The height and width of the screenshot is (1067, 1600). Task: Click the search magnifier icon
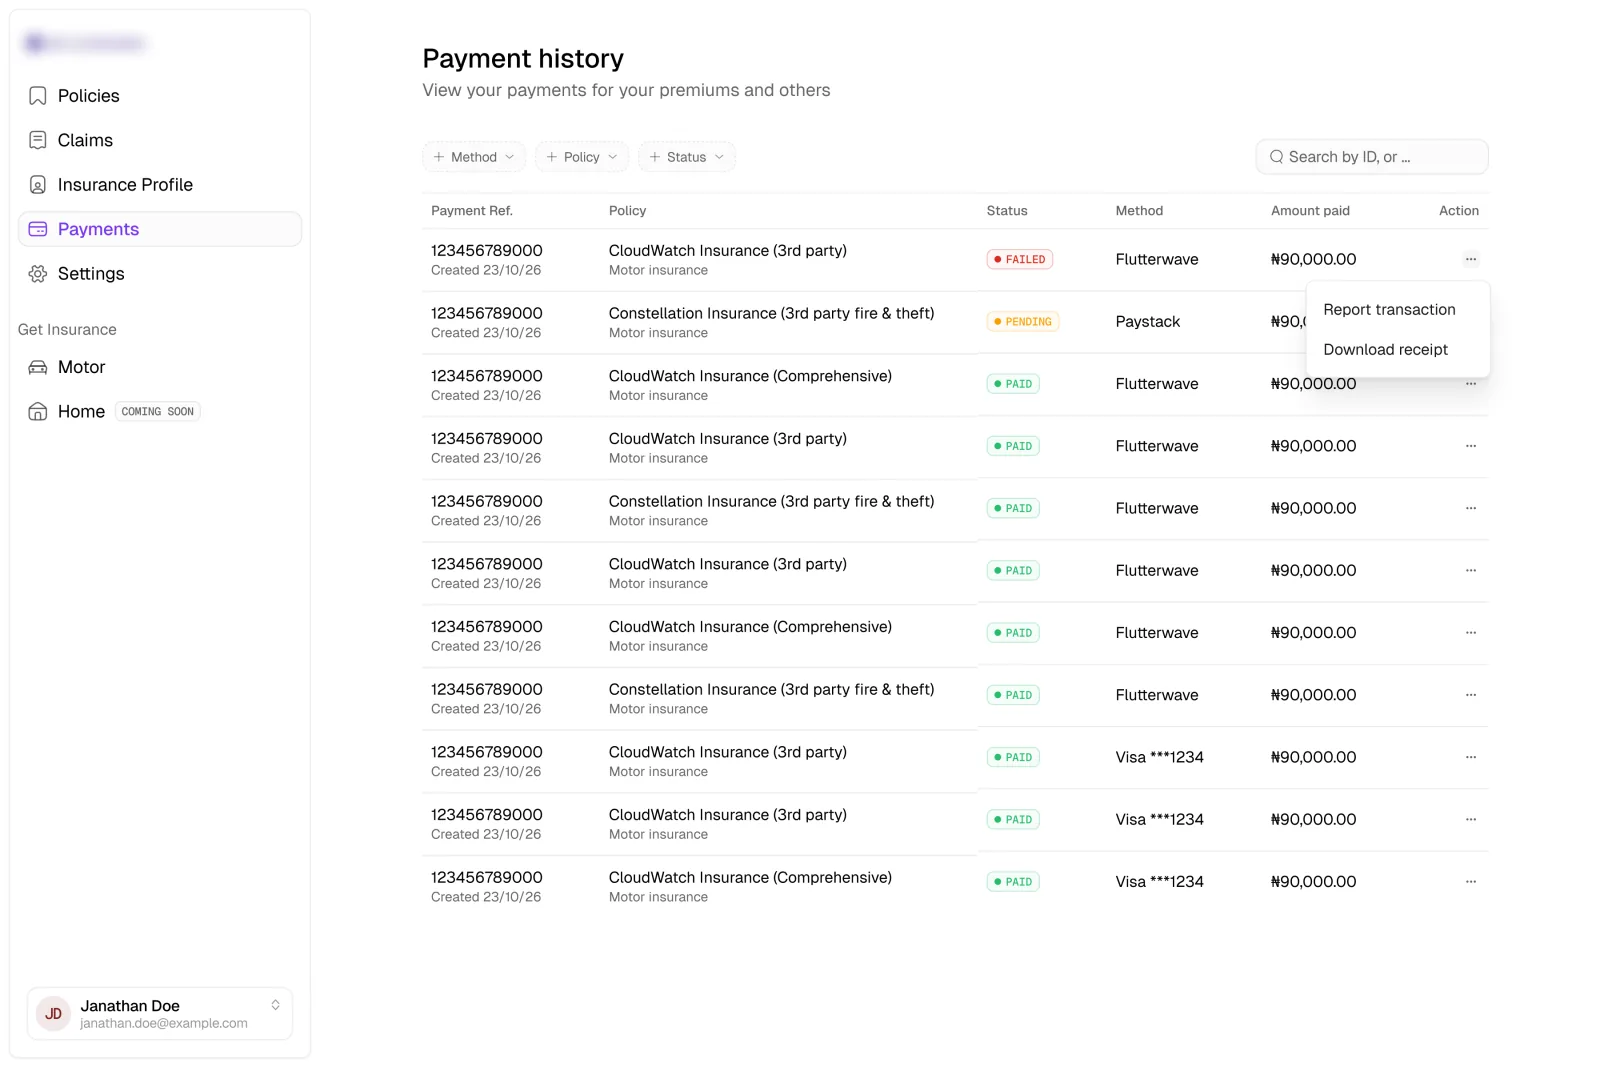pos(1276,157)
